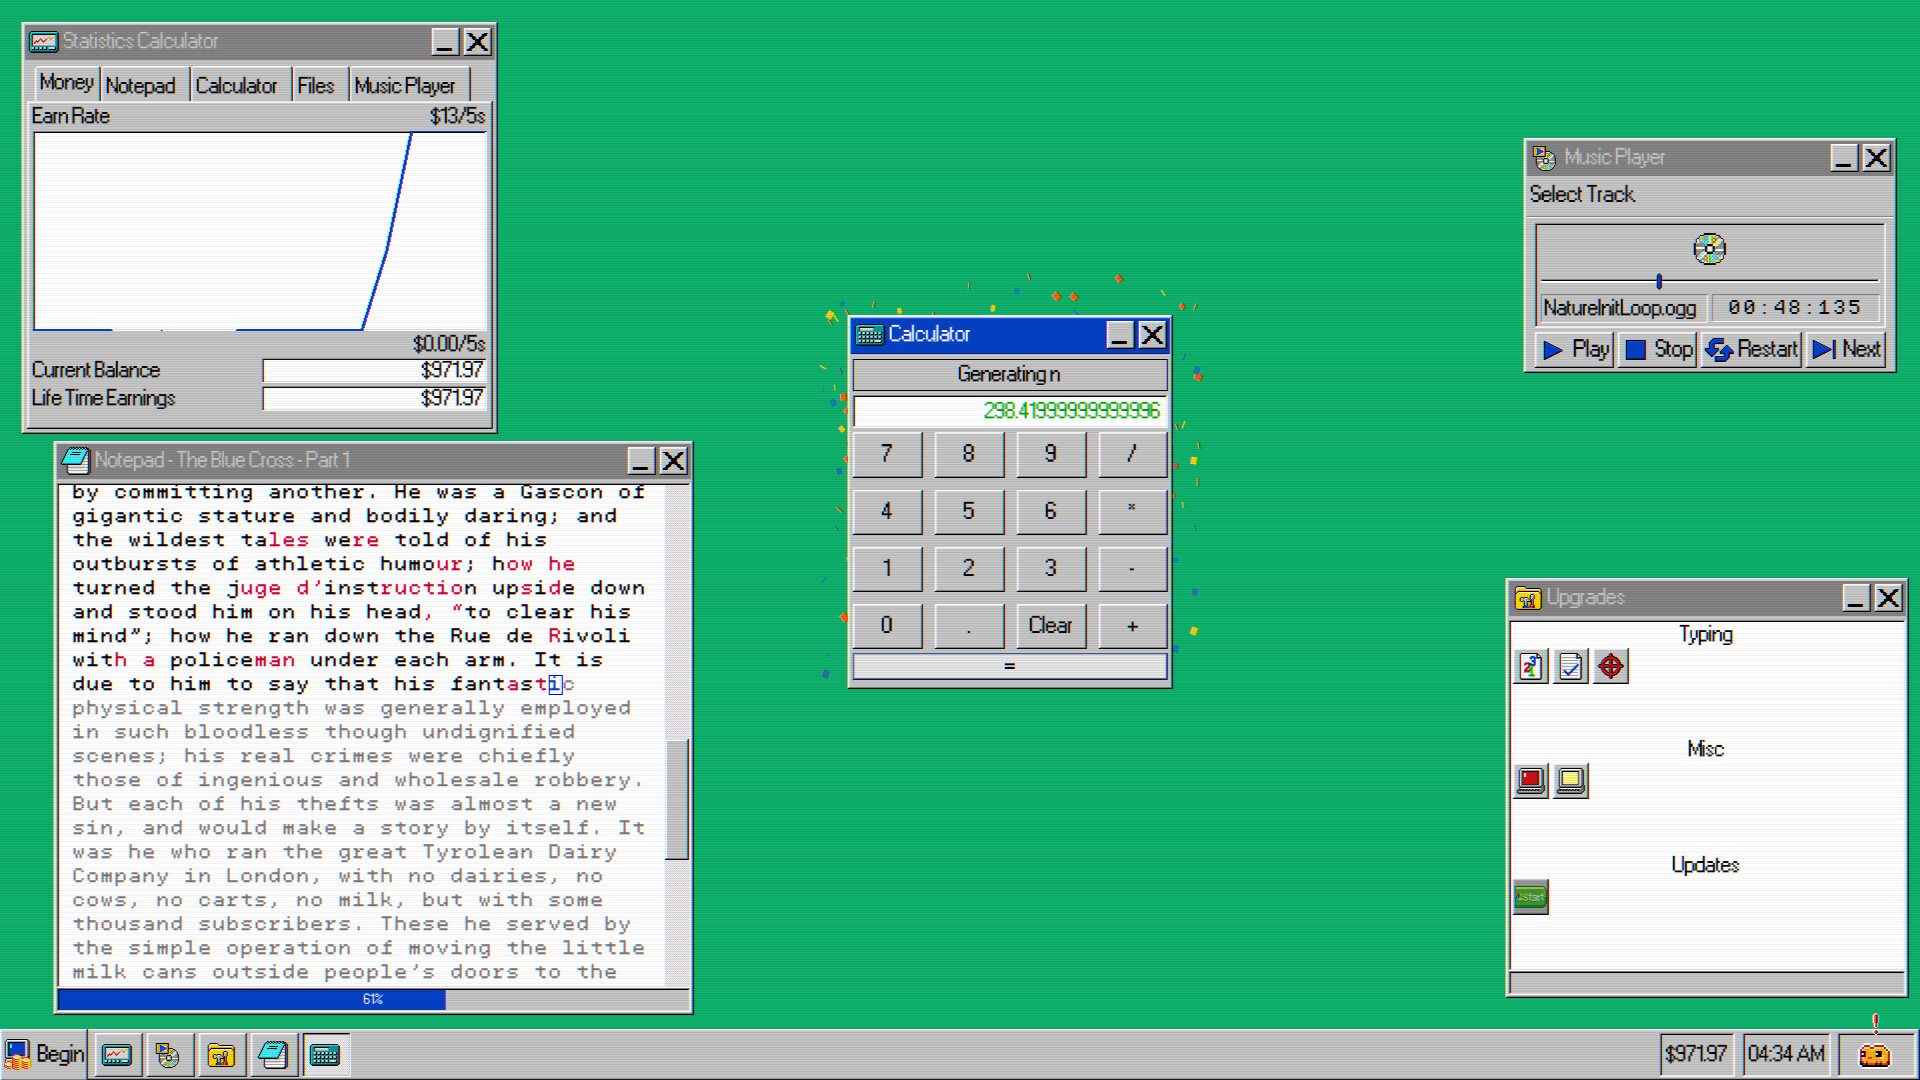Click the decimal point button on Calculator
This screenshot has height=1080, width=1920.
tap(968, 626)
